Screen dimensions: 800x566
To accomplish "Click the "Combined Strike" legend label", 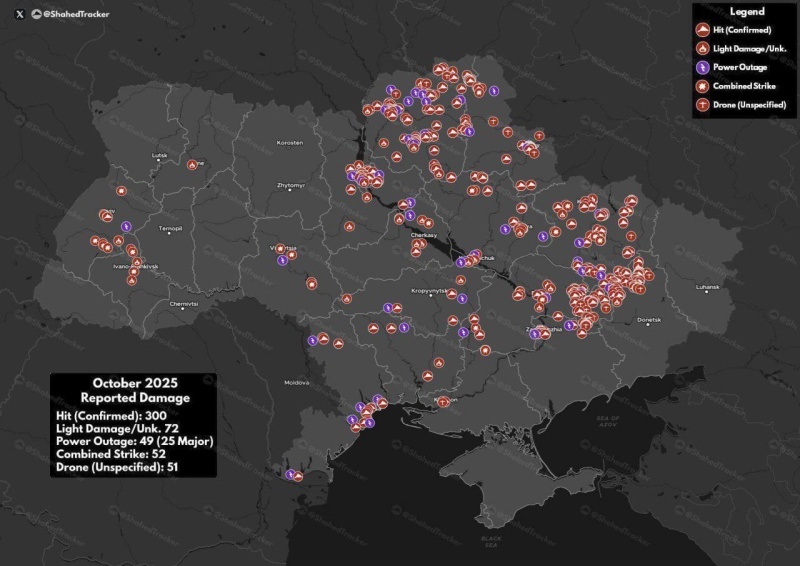I will click(x=744, y=86).
